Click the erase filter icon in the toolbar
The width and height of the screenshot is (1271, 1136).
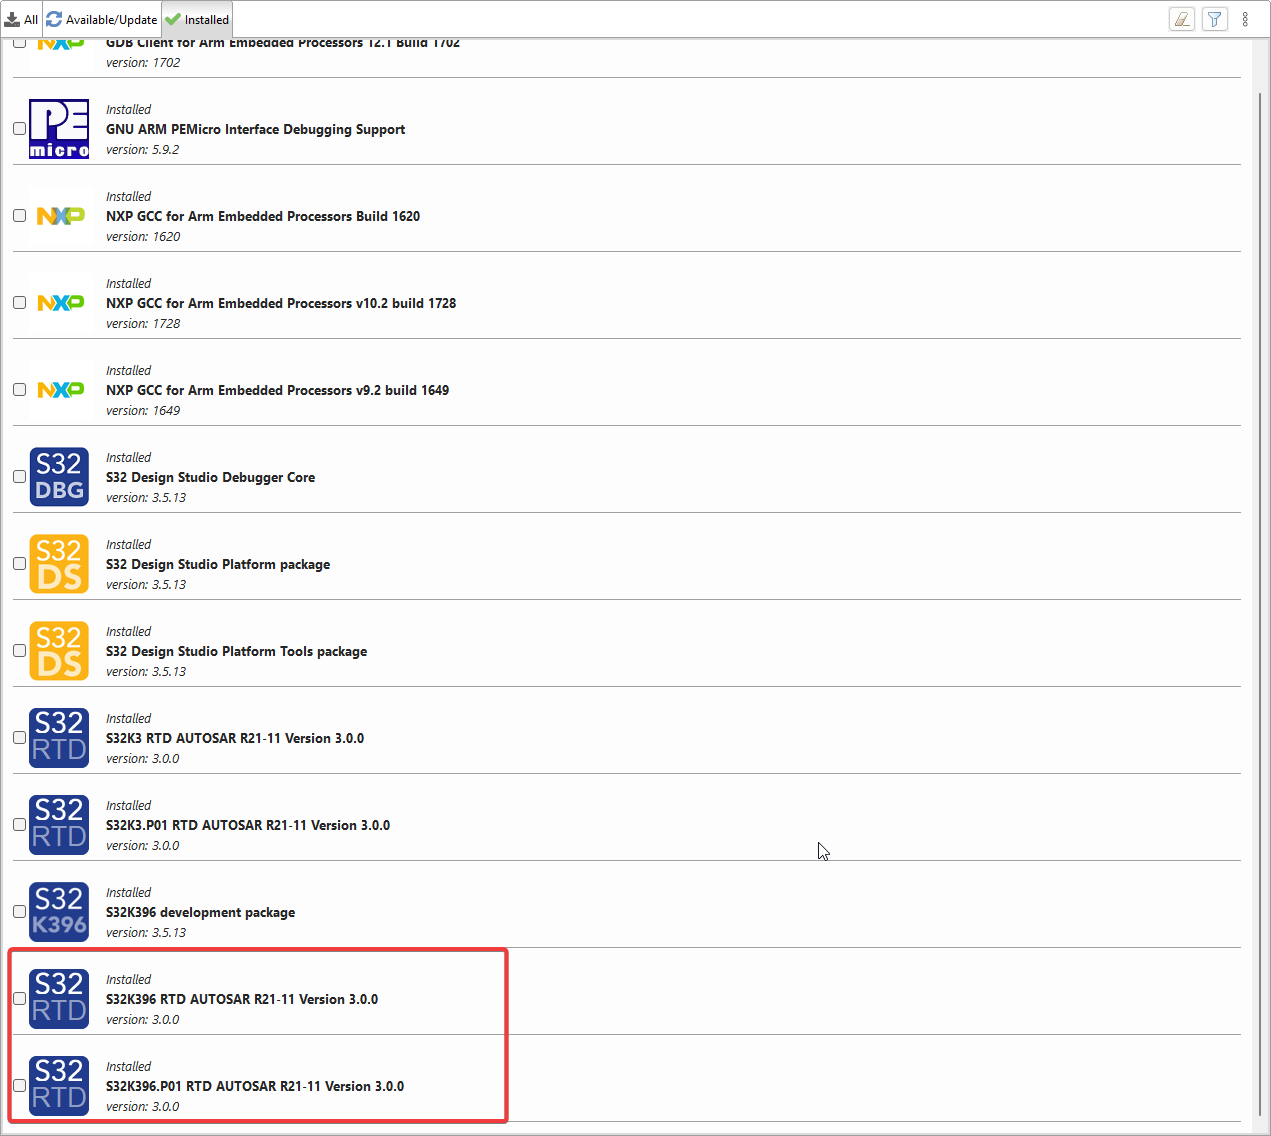[x=1181, y=19]
